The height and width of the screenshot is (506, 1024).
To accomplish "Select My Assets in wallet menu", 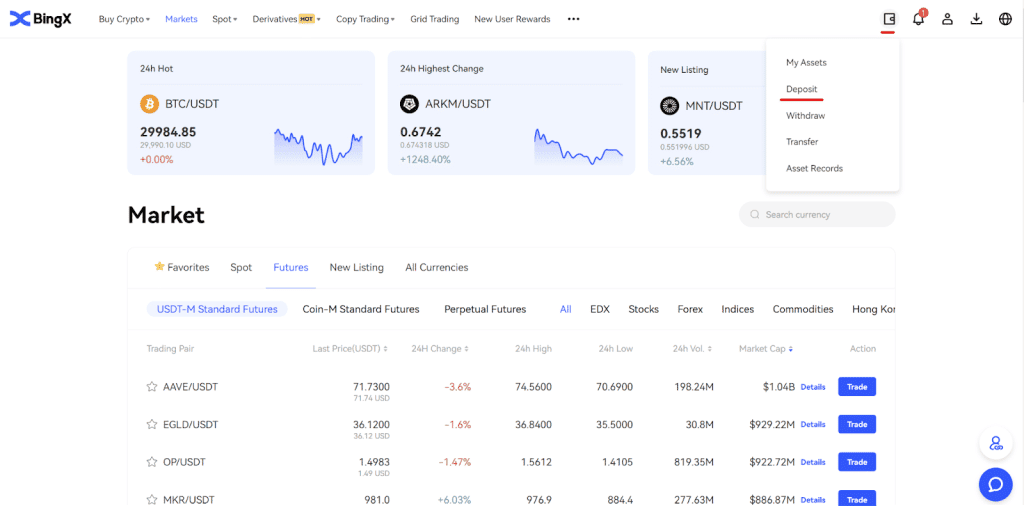I will pyautogui.click(x=806, y=63).
